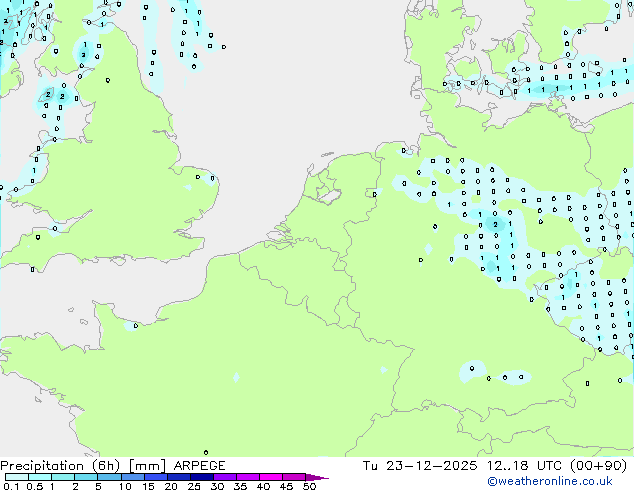Select the 35–40 mm legend color swatch
Viewport: 634px width, 490px height.
pos(247,477)
